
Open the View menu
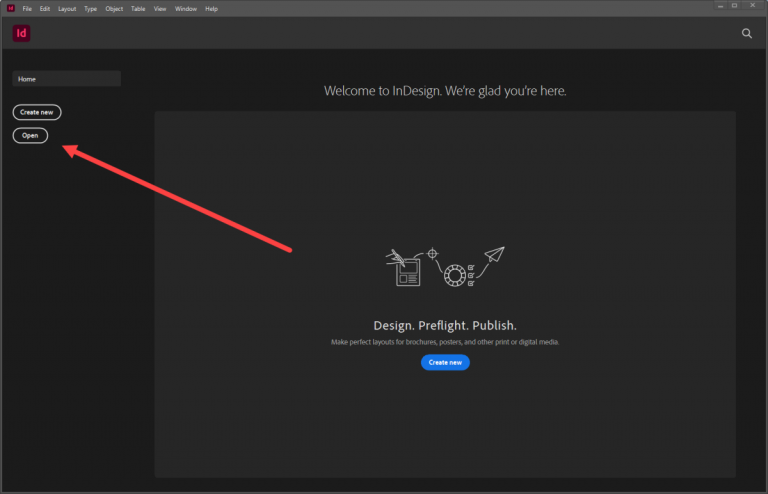(160, 8)
